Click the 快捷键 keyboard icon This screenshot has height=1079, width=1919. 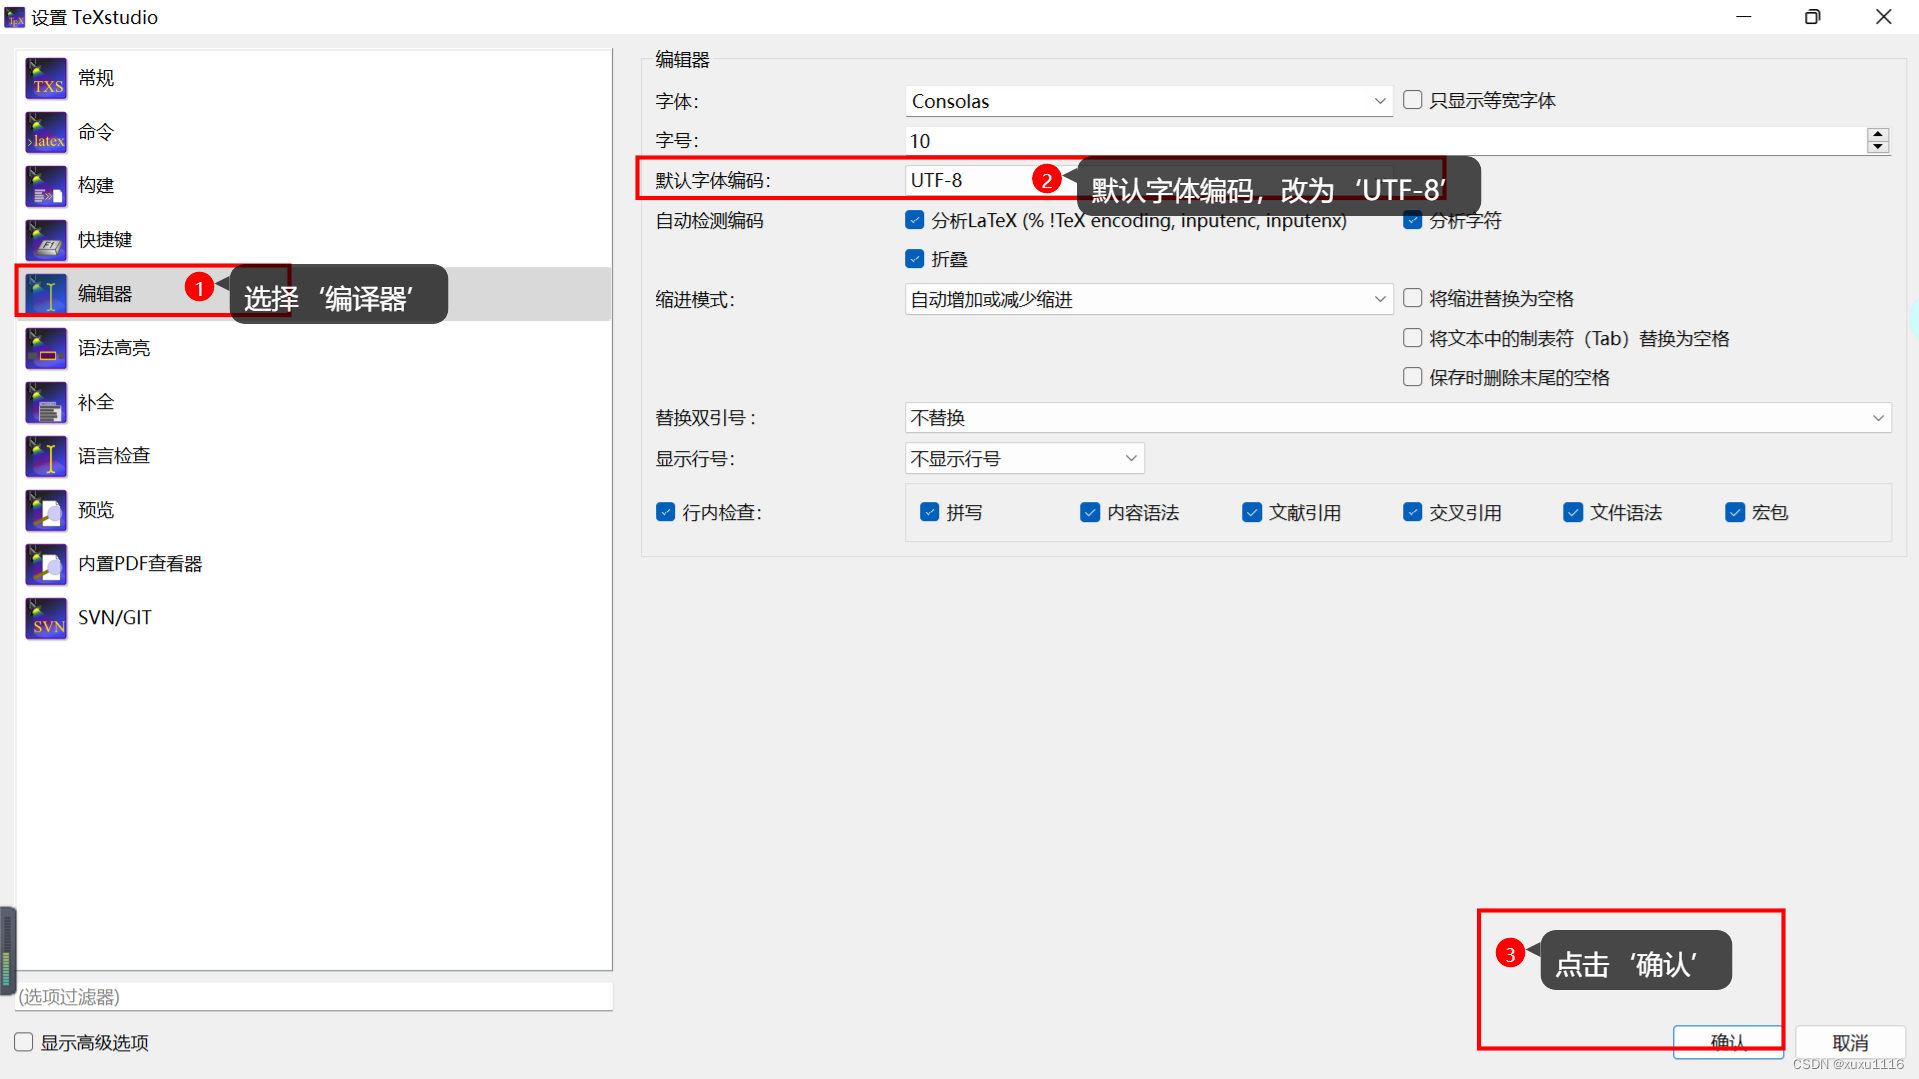pyautogui.click(x=46, y=240)
